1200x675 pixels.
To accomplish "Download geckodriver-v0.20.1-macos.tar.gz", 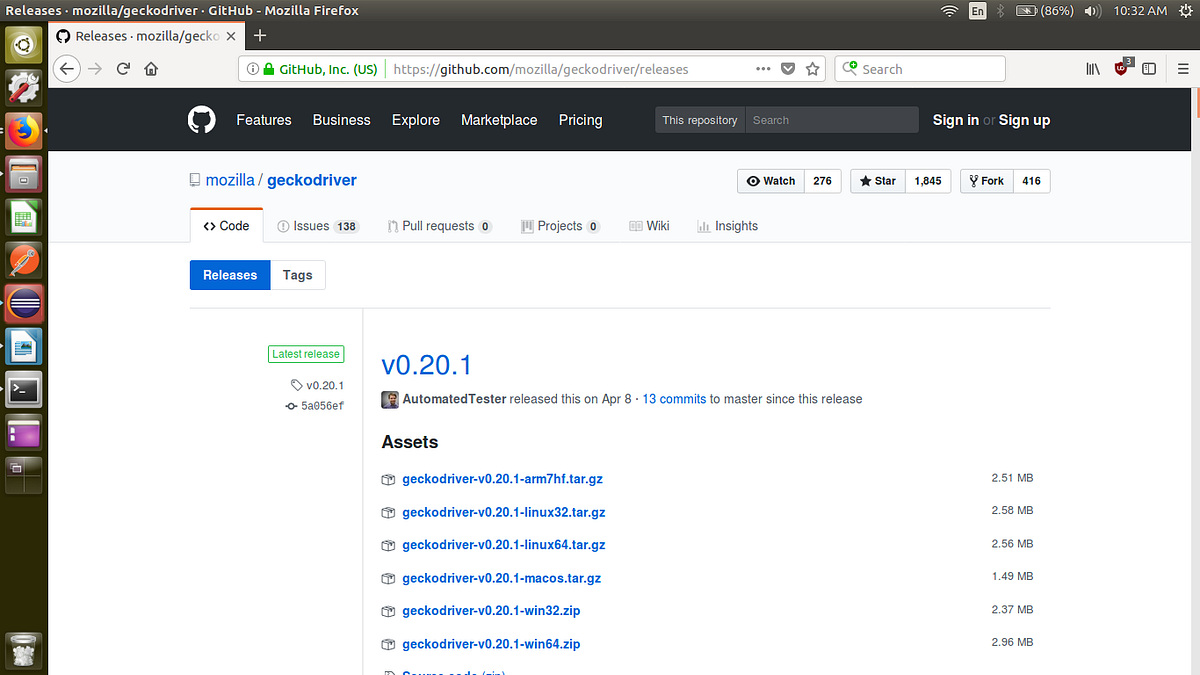I will click(x=502, y=578).
